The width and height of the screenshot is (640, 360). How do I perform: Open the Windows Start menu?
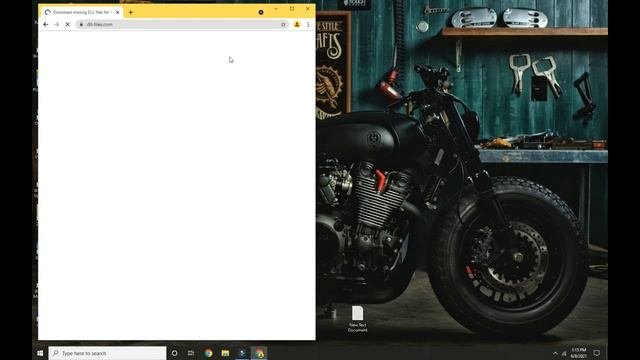[x=40, y=353]
